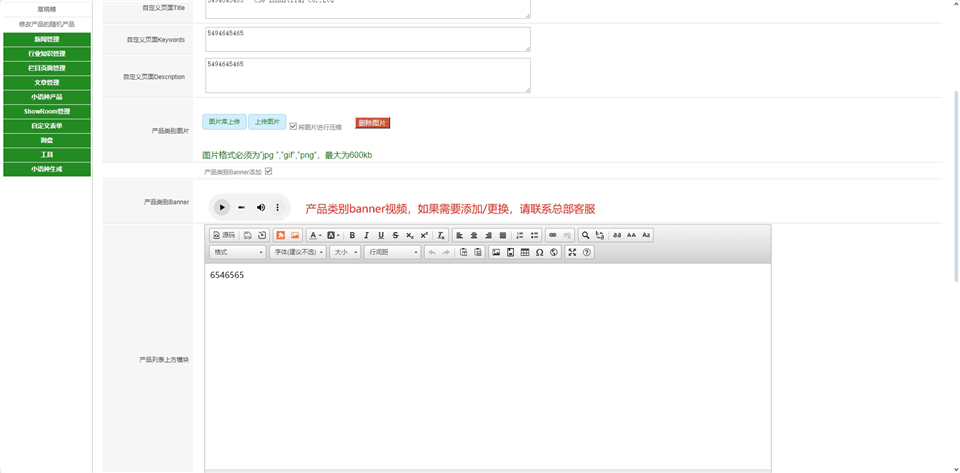The image size is (960, 473).
Task: Open the 行间距 line spacing dropdown
Action: 392,252
